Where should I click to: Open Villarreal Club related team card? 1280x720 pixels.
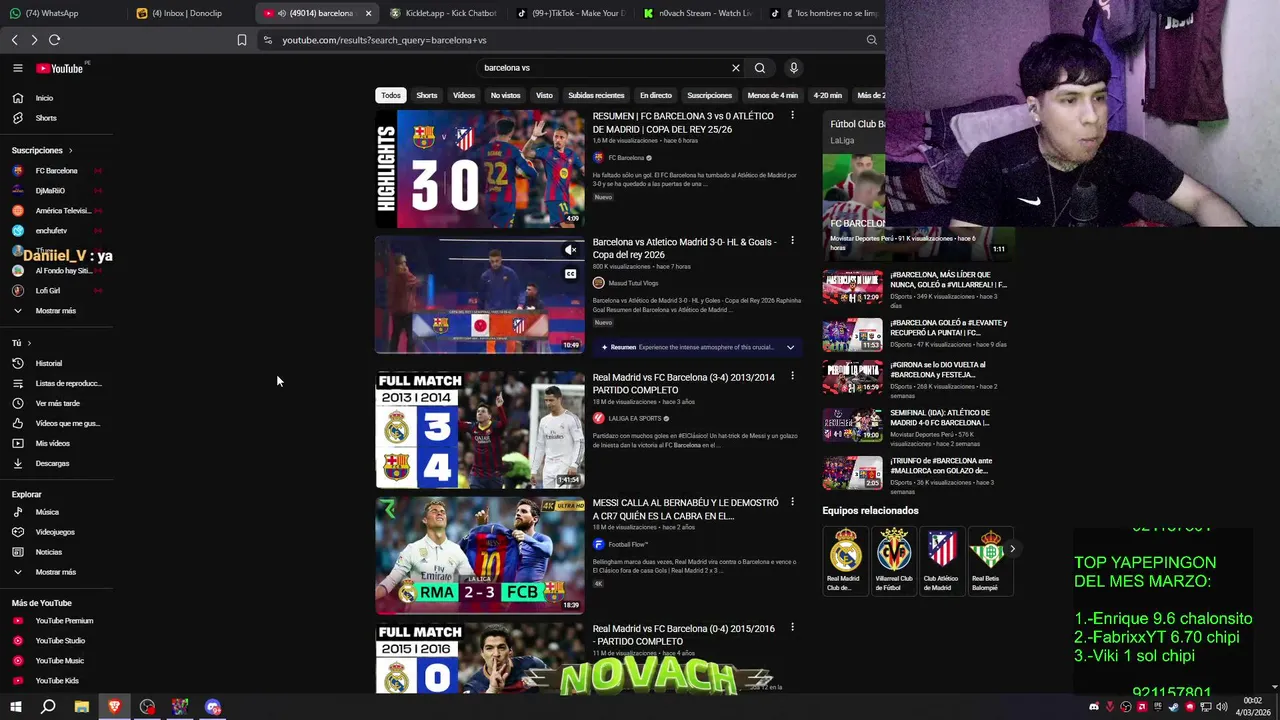click(894, 561)
